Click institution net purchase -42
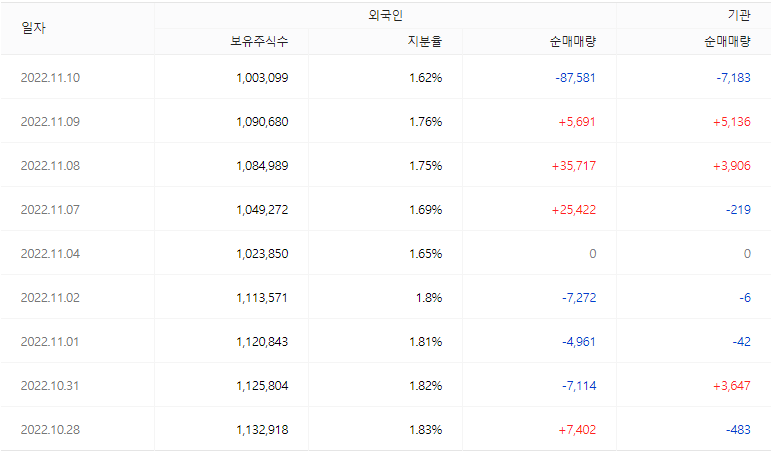This screenshot has height=455, width=772. click(x=741, y=342)
